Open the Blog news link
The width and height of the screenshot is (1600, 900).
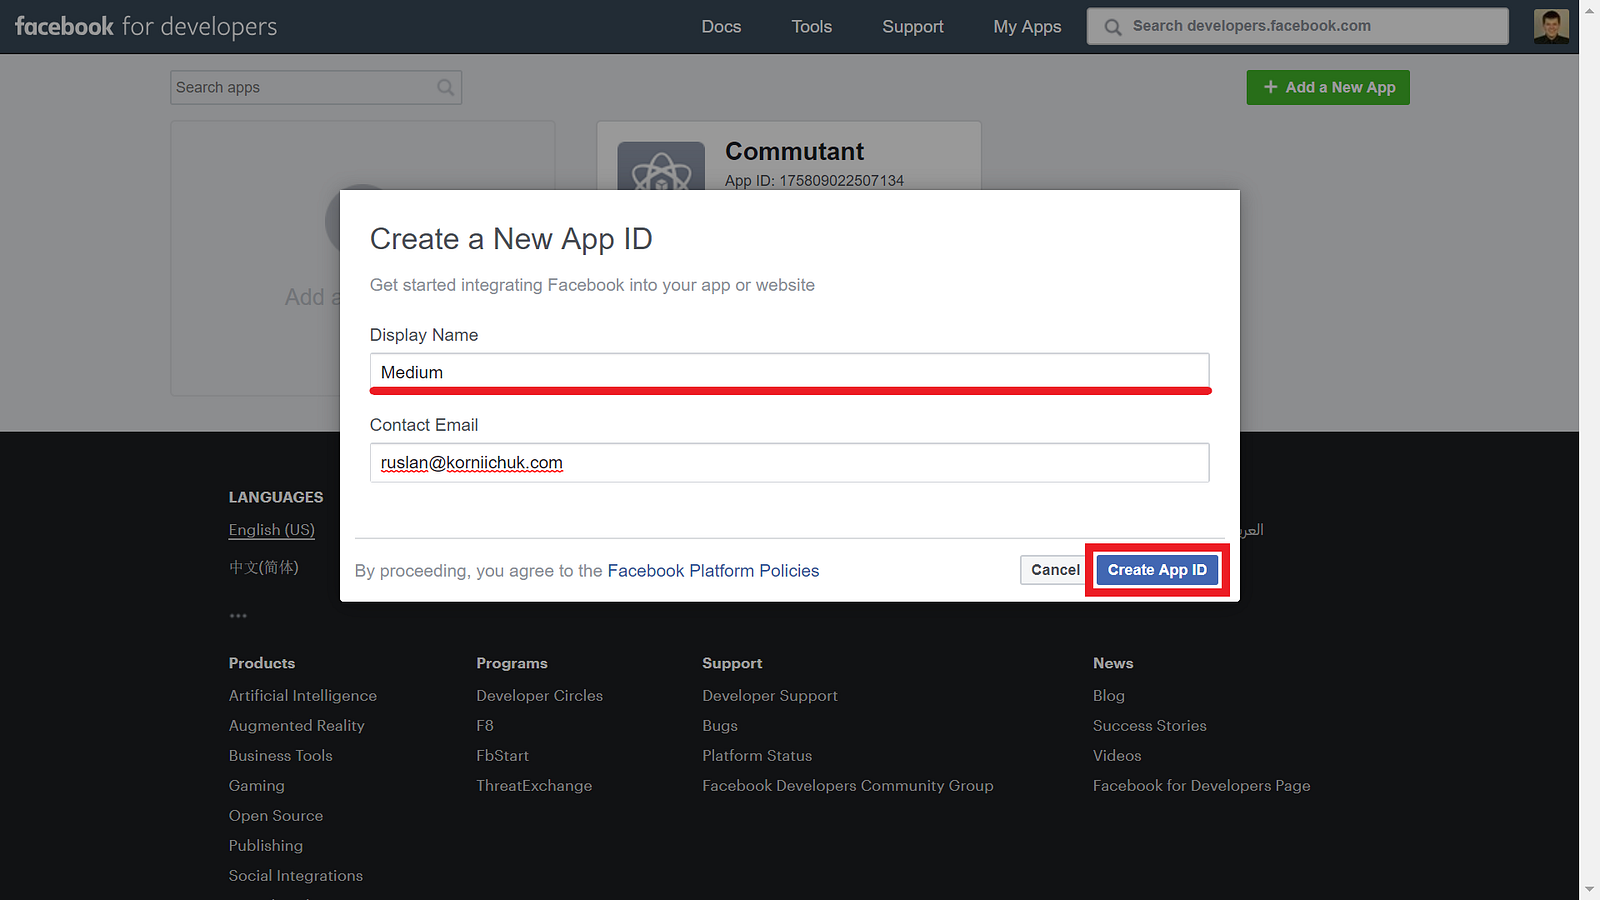click(1109, 696)
